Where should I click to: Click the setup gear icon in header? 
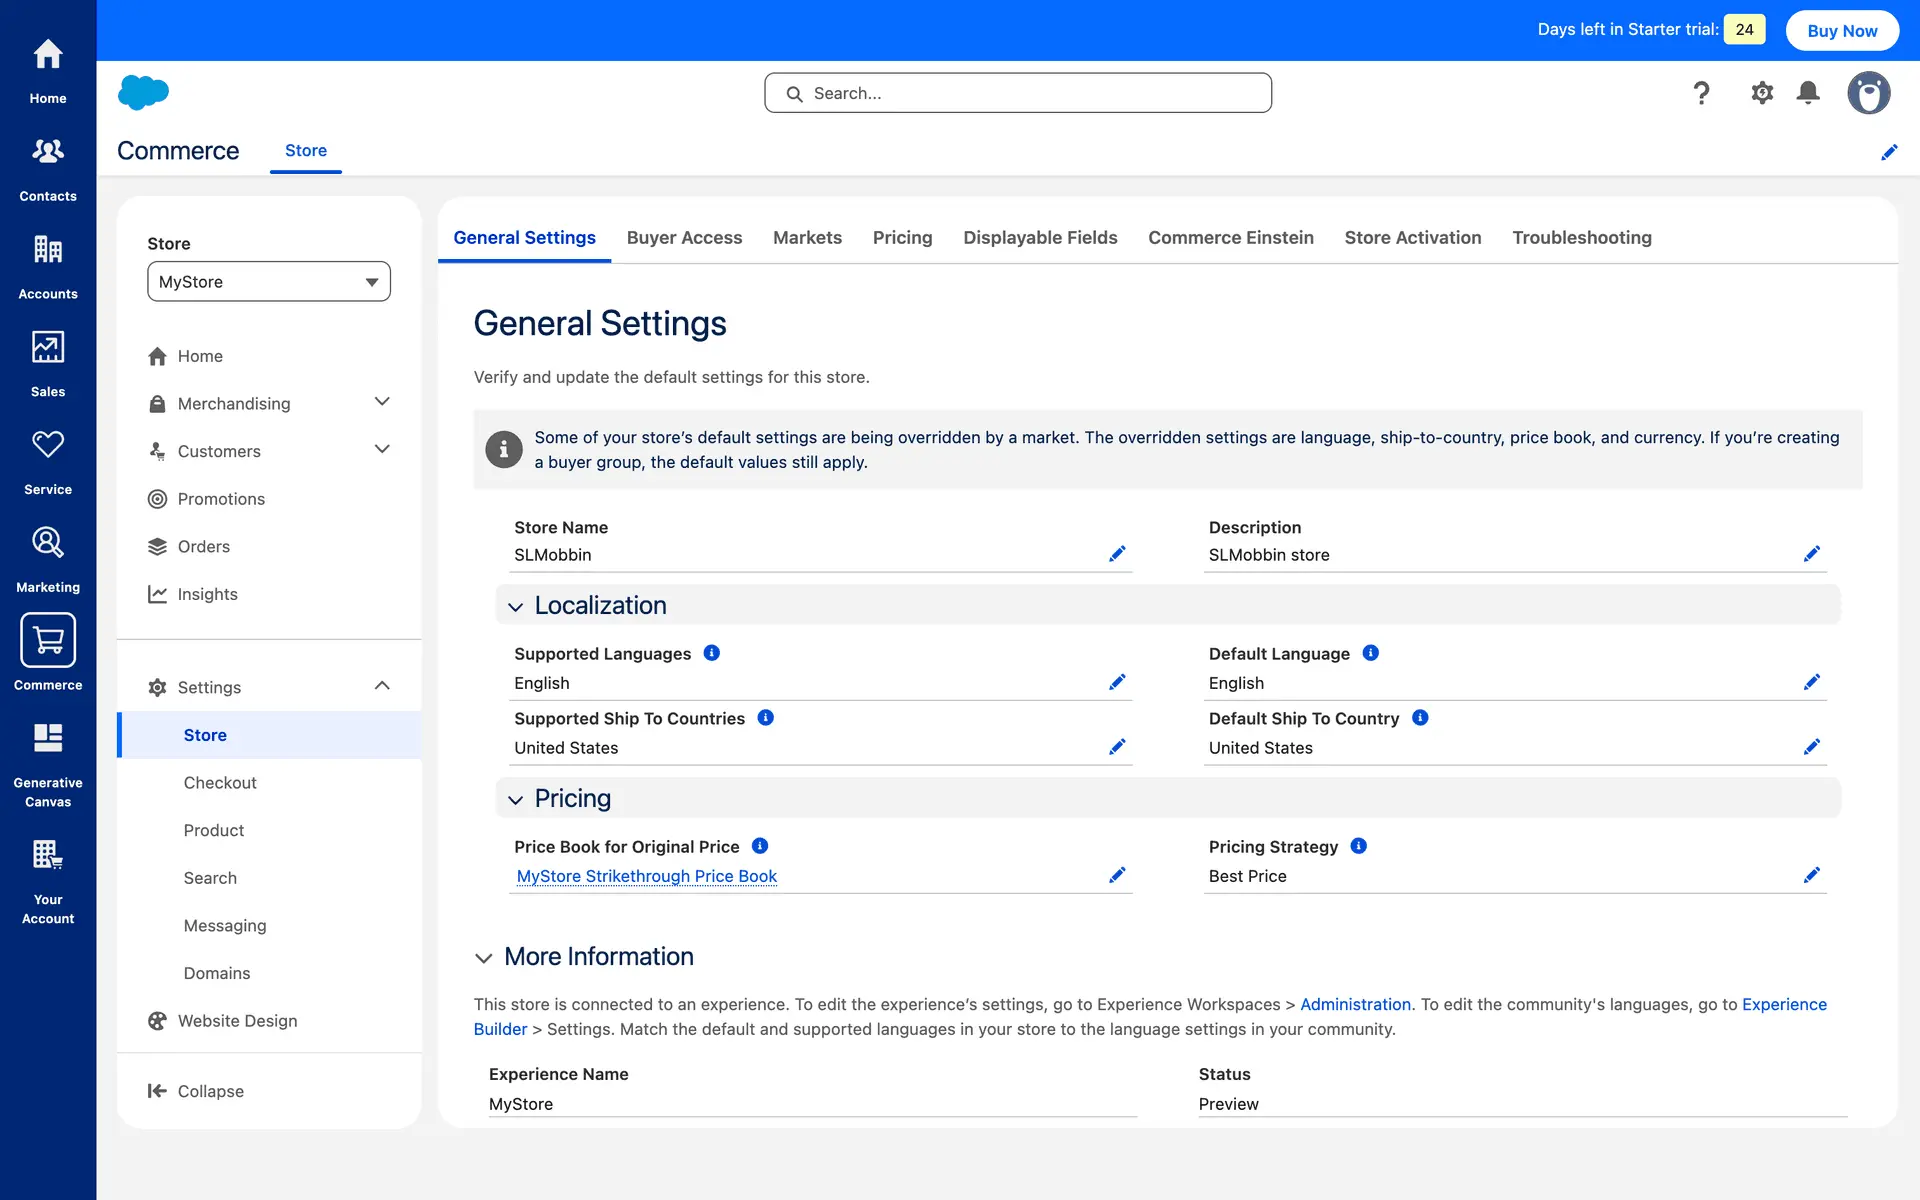(1762, 93)
